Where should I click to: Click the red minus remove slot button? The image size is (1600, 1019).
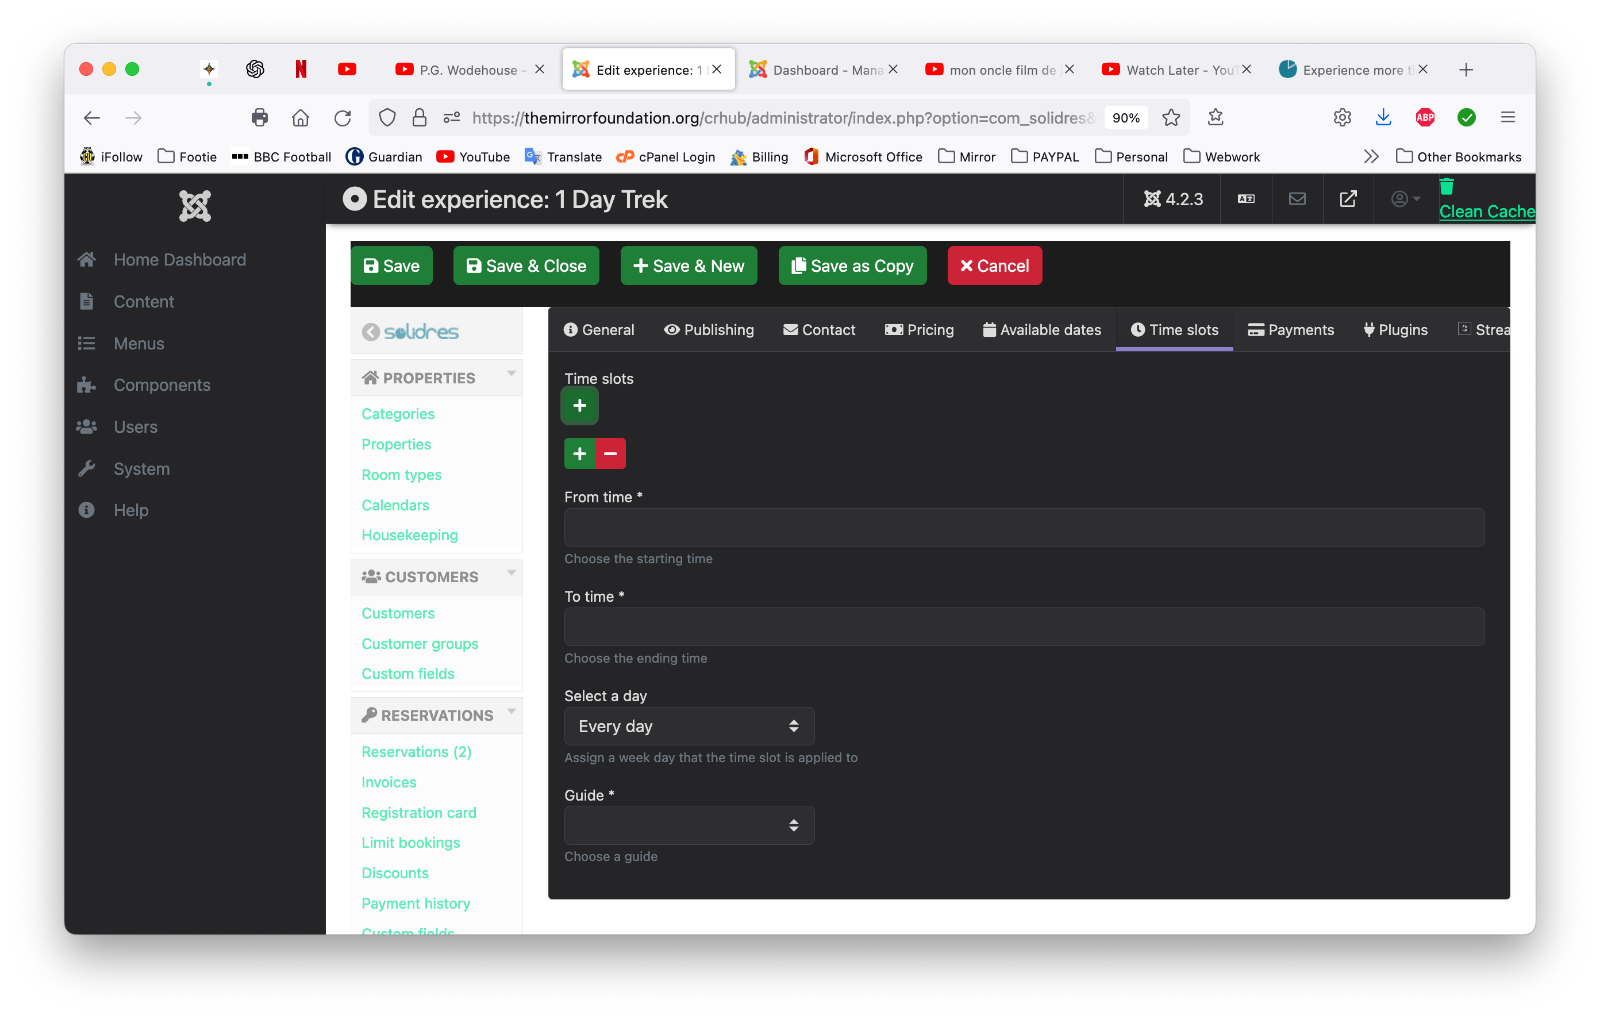tap(610, 454)
